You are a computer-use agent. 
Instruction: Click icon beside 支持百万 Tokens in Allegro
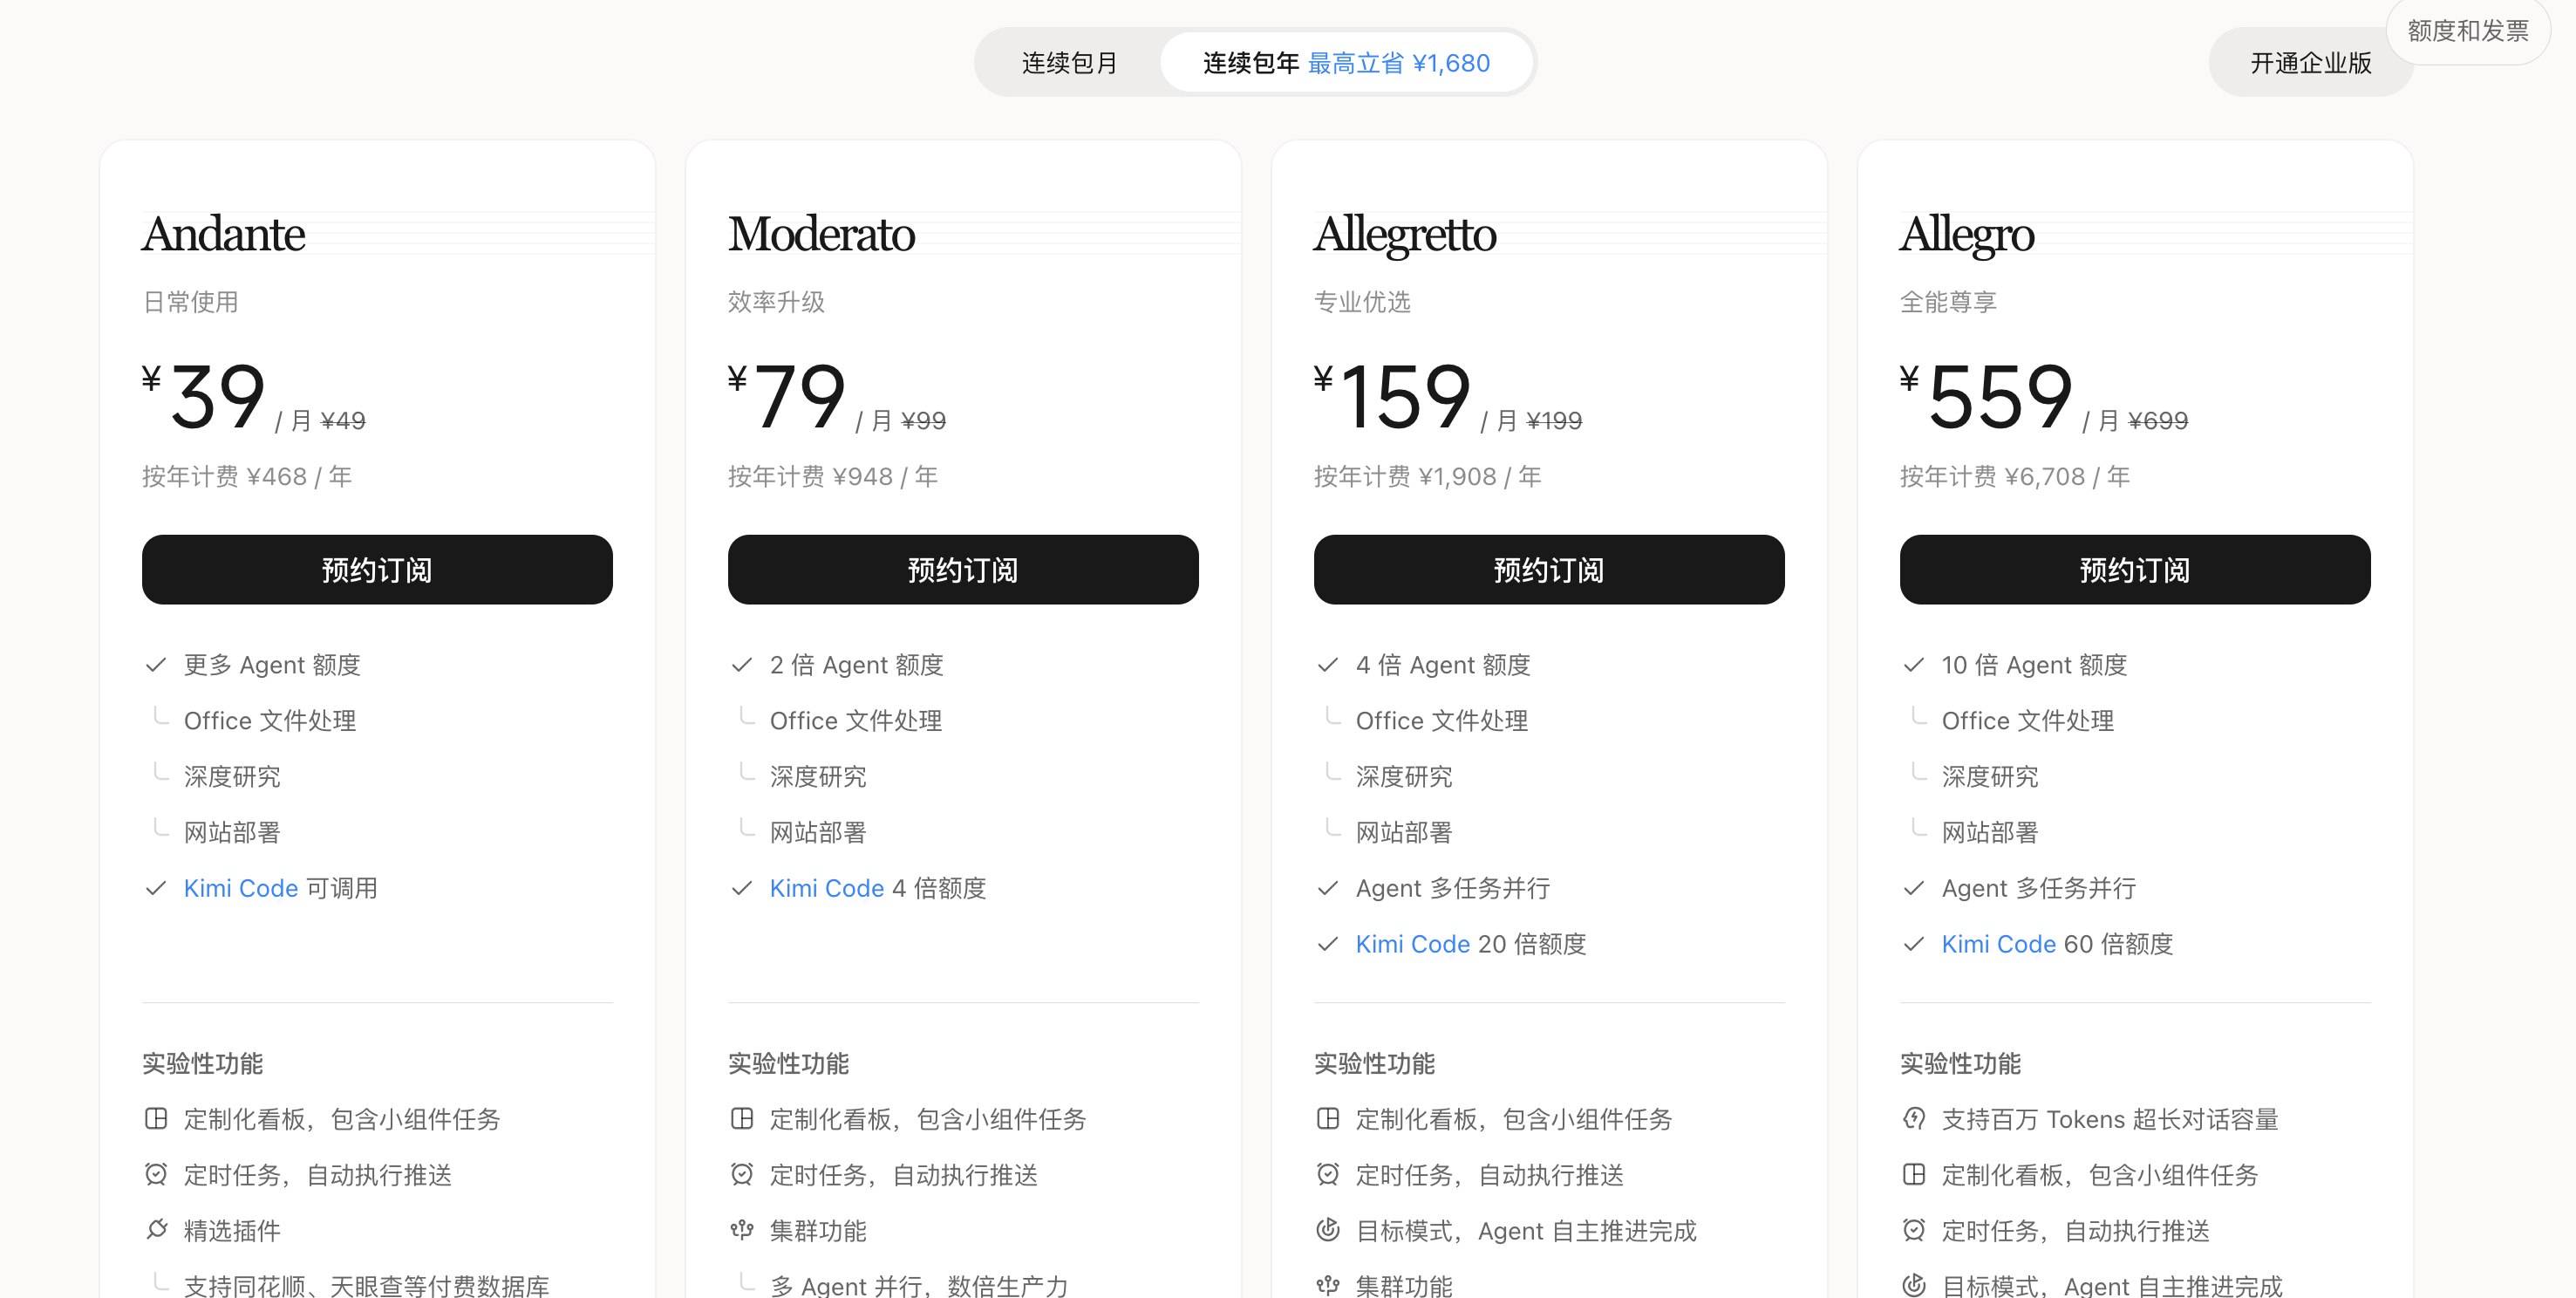pos(1914,1118)
